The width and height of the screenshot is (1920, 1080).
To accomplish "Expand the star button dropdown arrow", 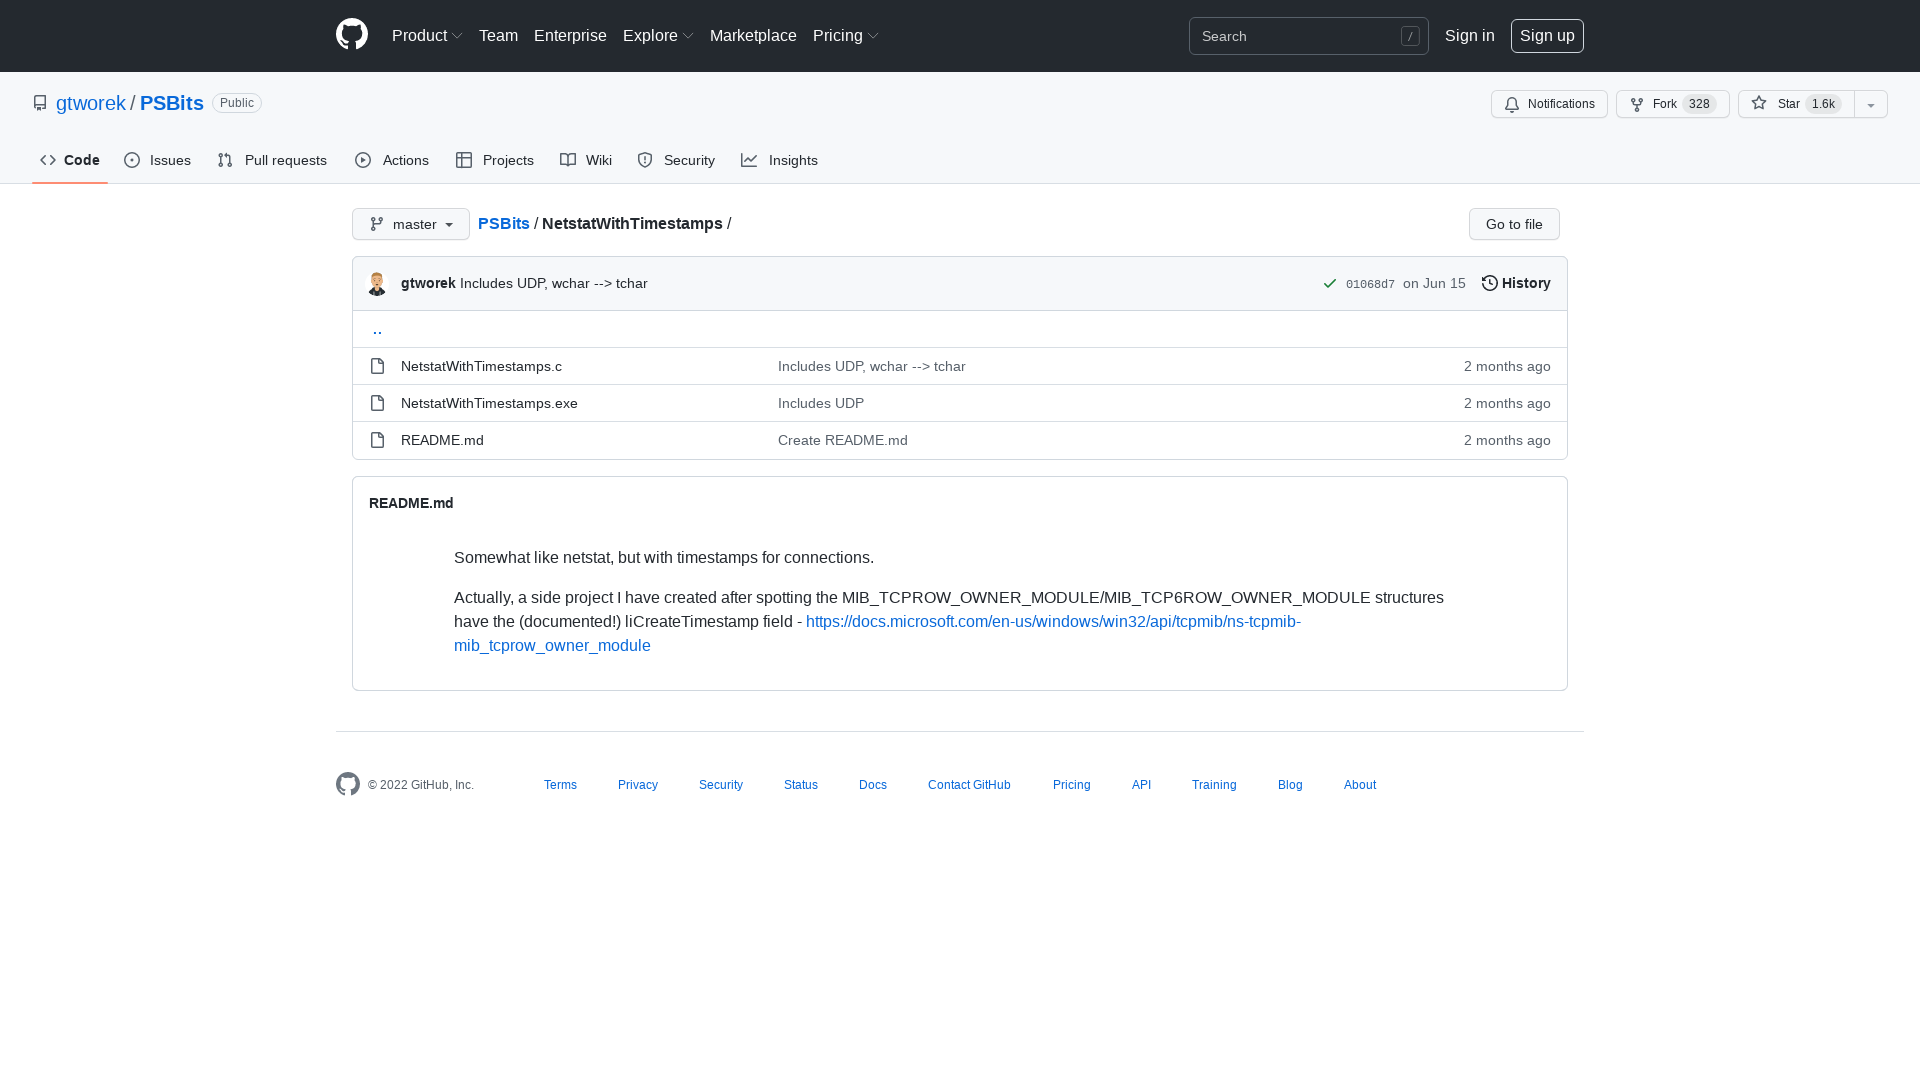I will pyautogui.click(x=1870, y=104).
